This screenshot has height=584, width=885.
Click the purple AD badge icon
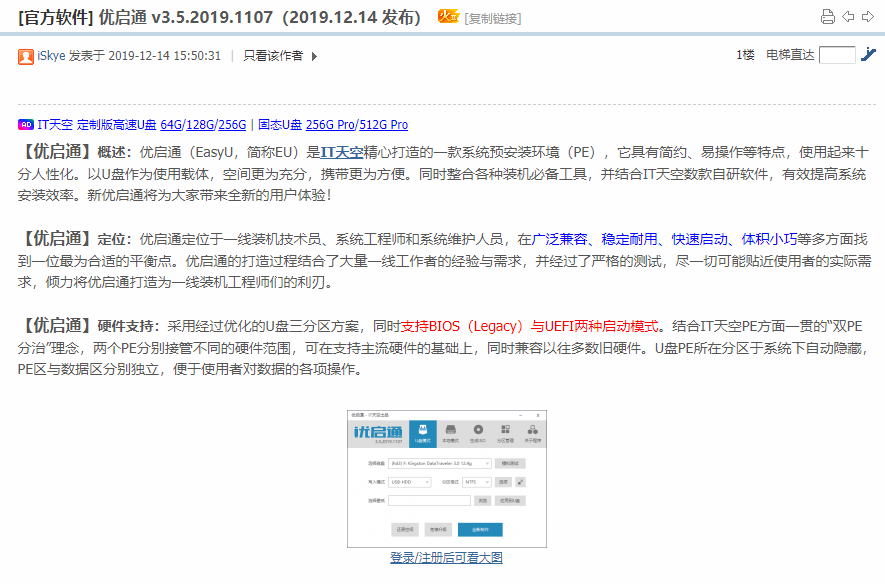click(x=25, y=125)
